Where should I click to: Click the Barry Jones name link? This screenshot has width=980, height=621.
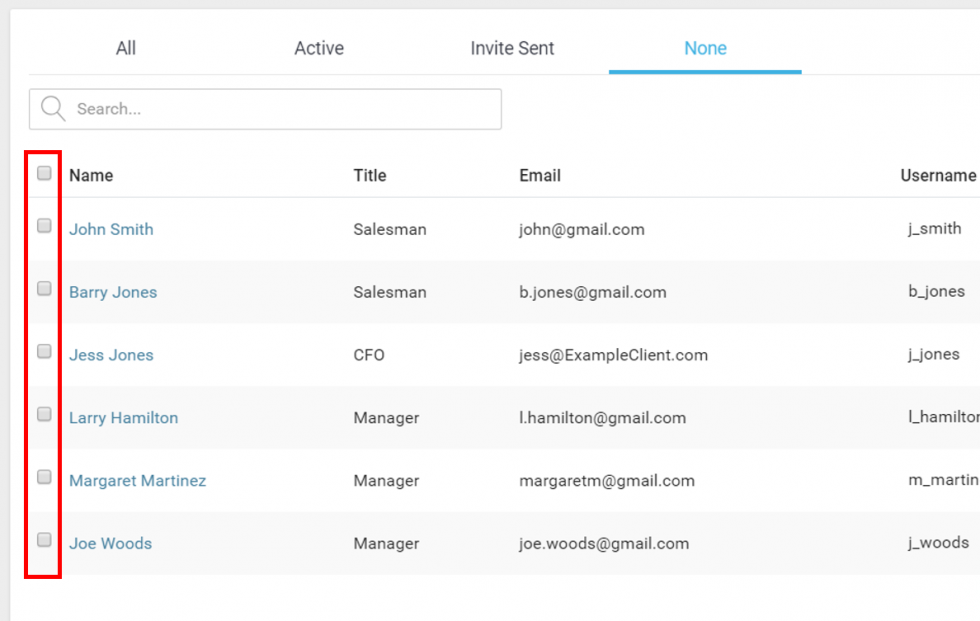(x=113, y=292)
